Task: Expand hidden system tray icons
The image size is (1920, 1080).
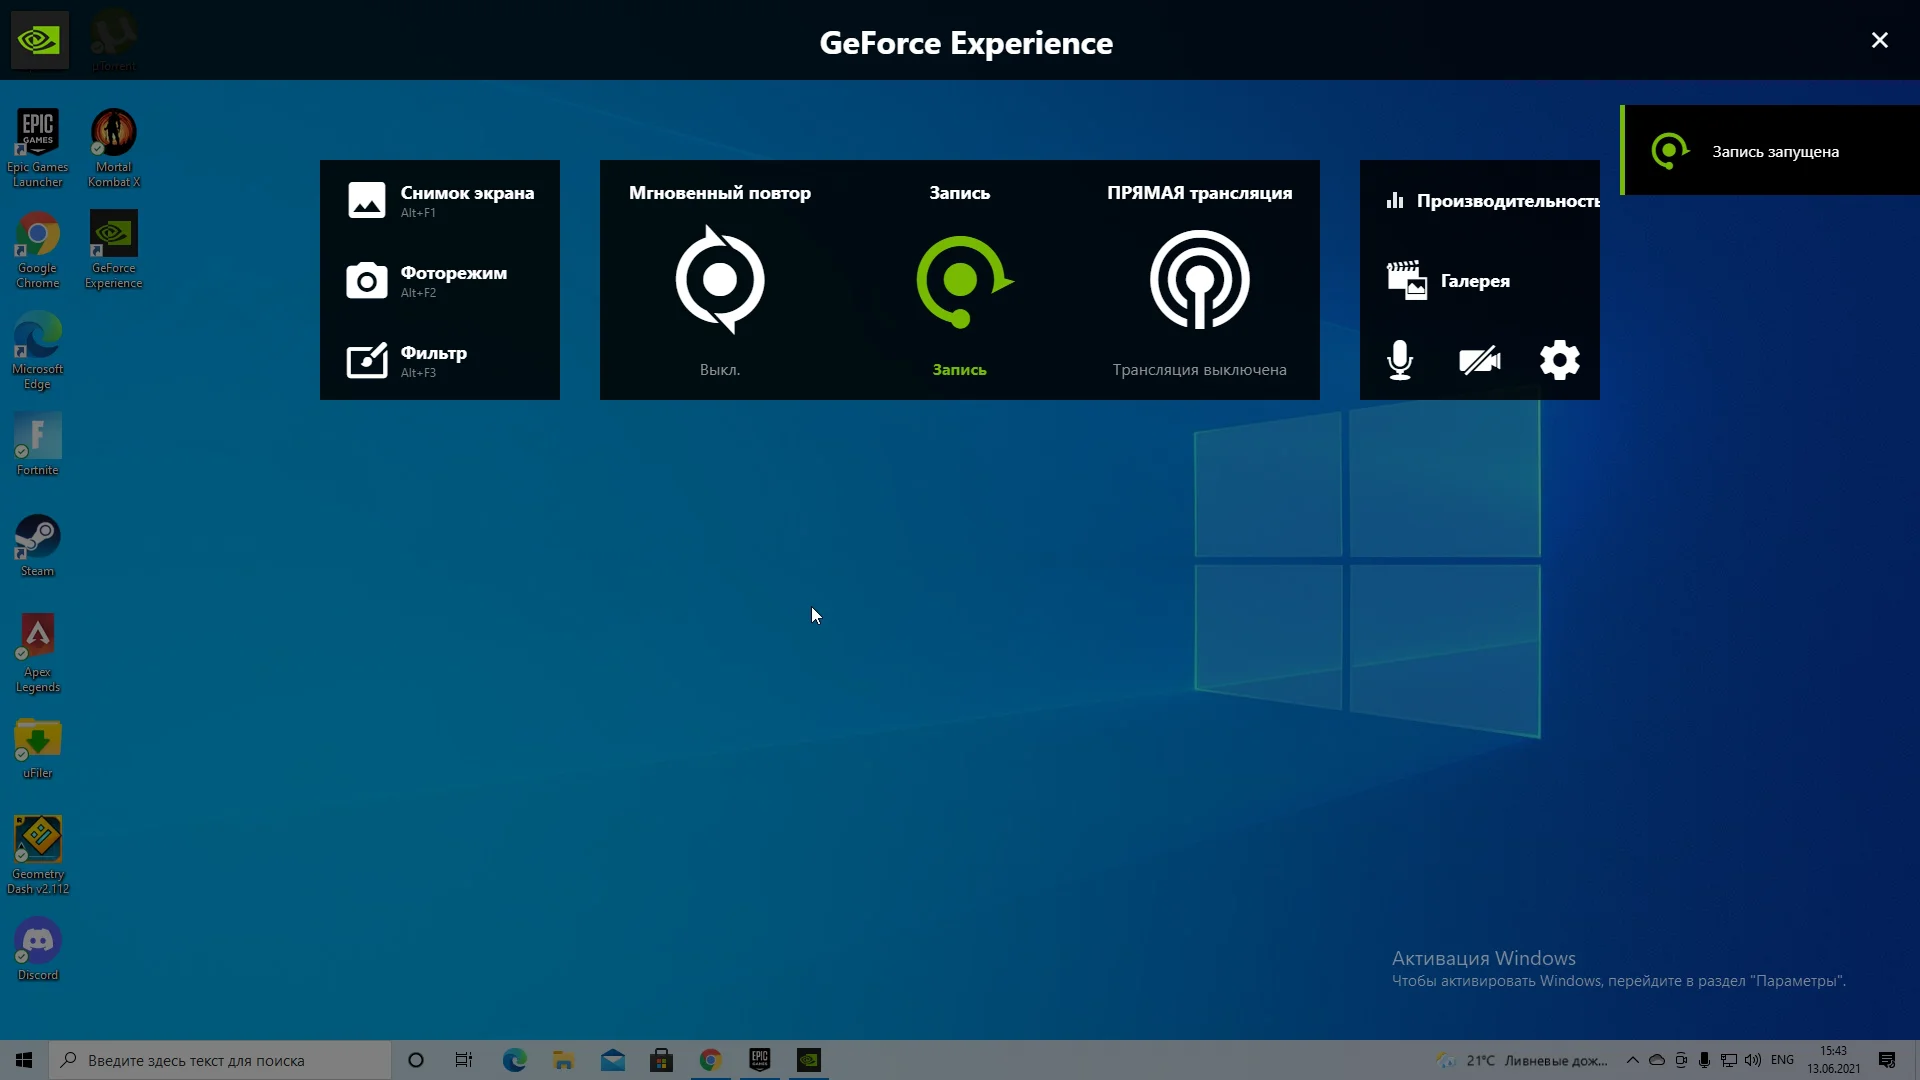Action: pos(1632,1060)
